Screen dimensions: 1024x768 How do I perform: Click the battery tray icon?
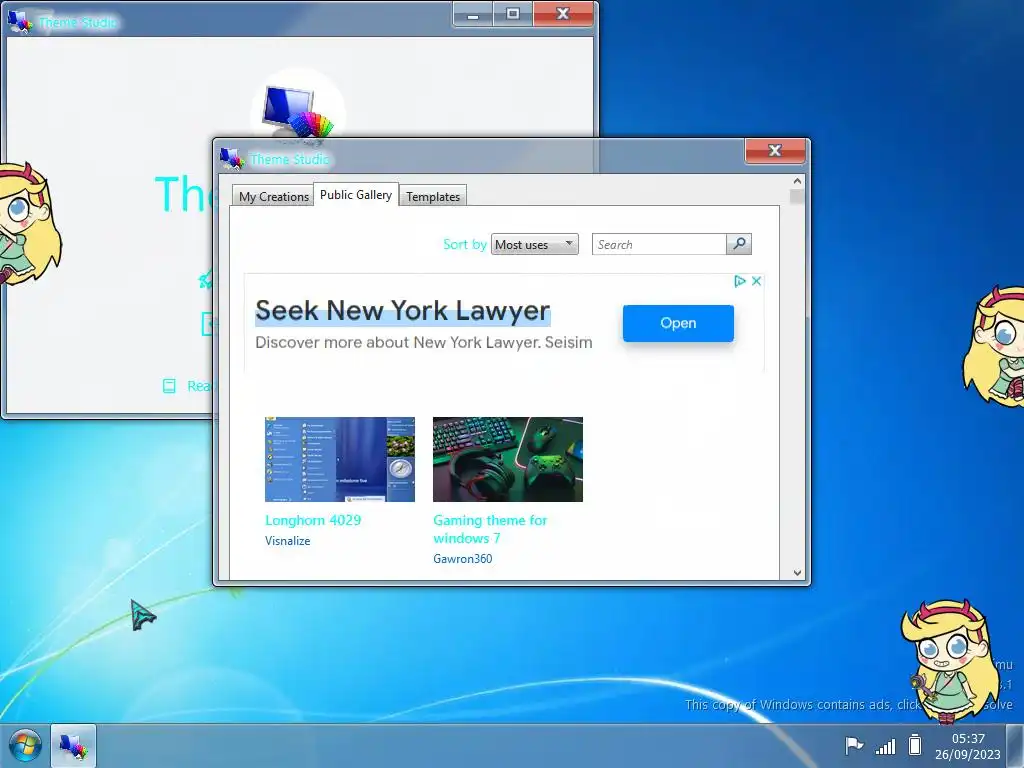tap(915, 744)
